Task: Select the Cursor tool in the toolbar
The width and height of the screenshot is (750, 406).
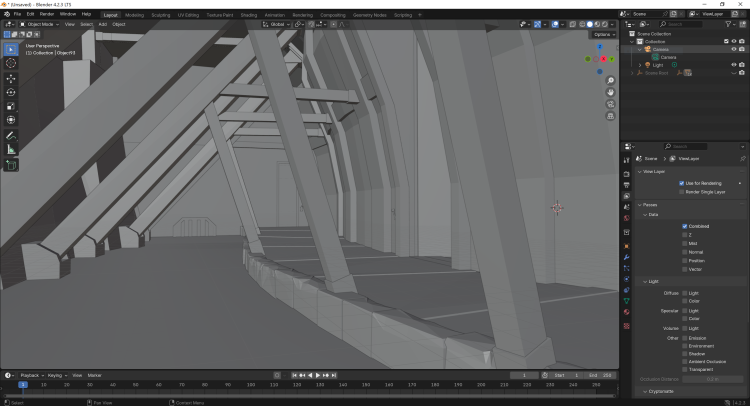Action: [x=11, y=63]
